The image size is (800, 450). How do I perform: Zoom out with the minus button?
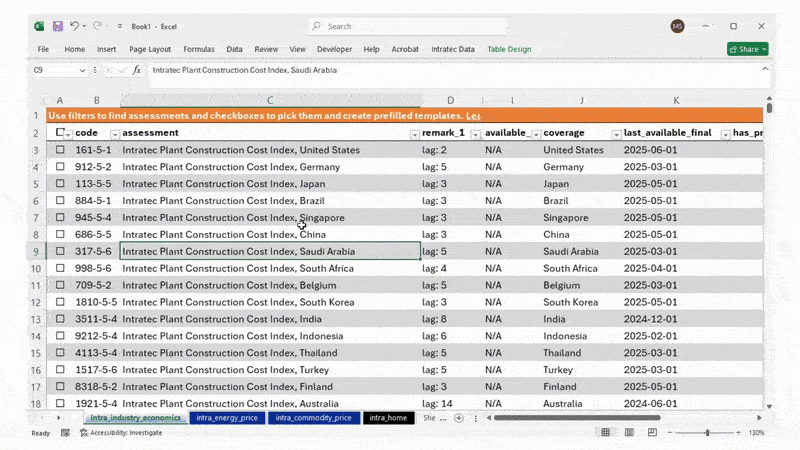[670, 433]
